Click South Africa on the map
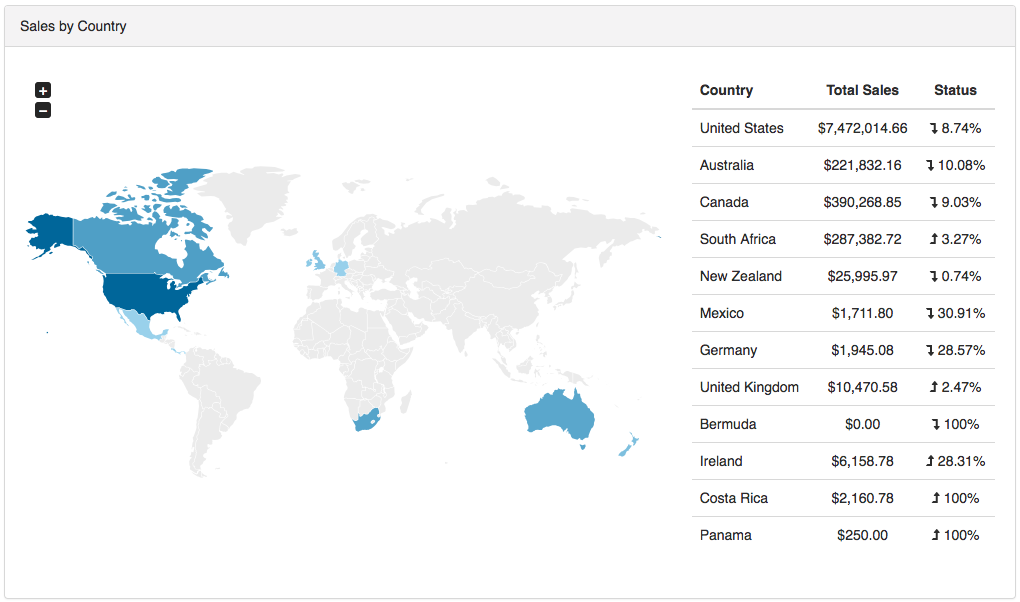This screenshot has width=1020, height=602. pos(365,419)
